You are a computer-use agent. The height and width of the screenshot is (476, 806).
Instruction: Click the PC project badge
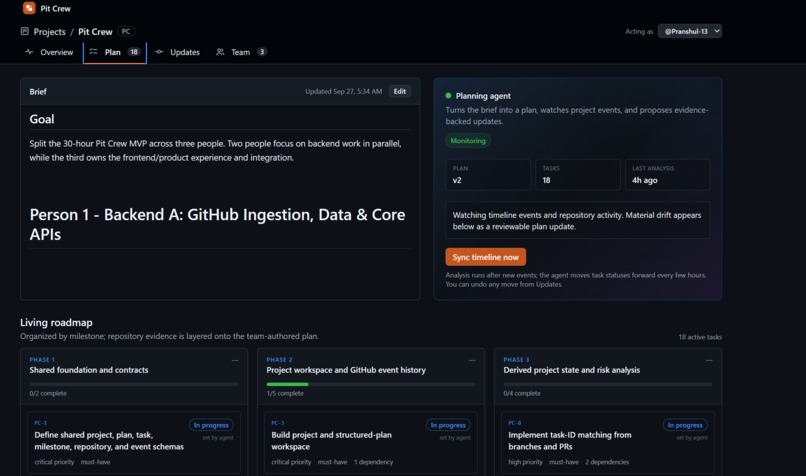tap(126, 31)
